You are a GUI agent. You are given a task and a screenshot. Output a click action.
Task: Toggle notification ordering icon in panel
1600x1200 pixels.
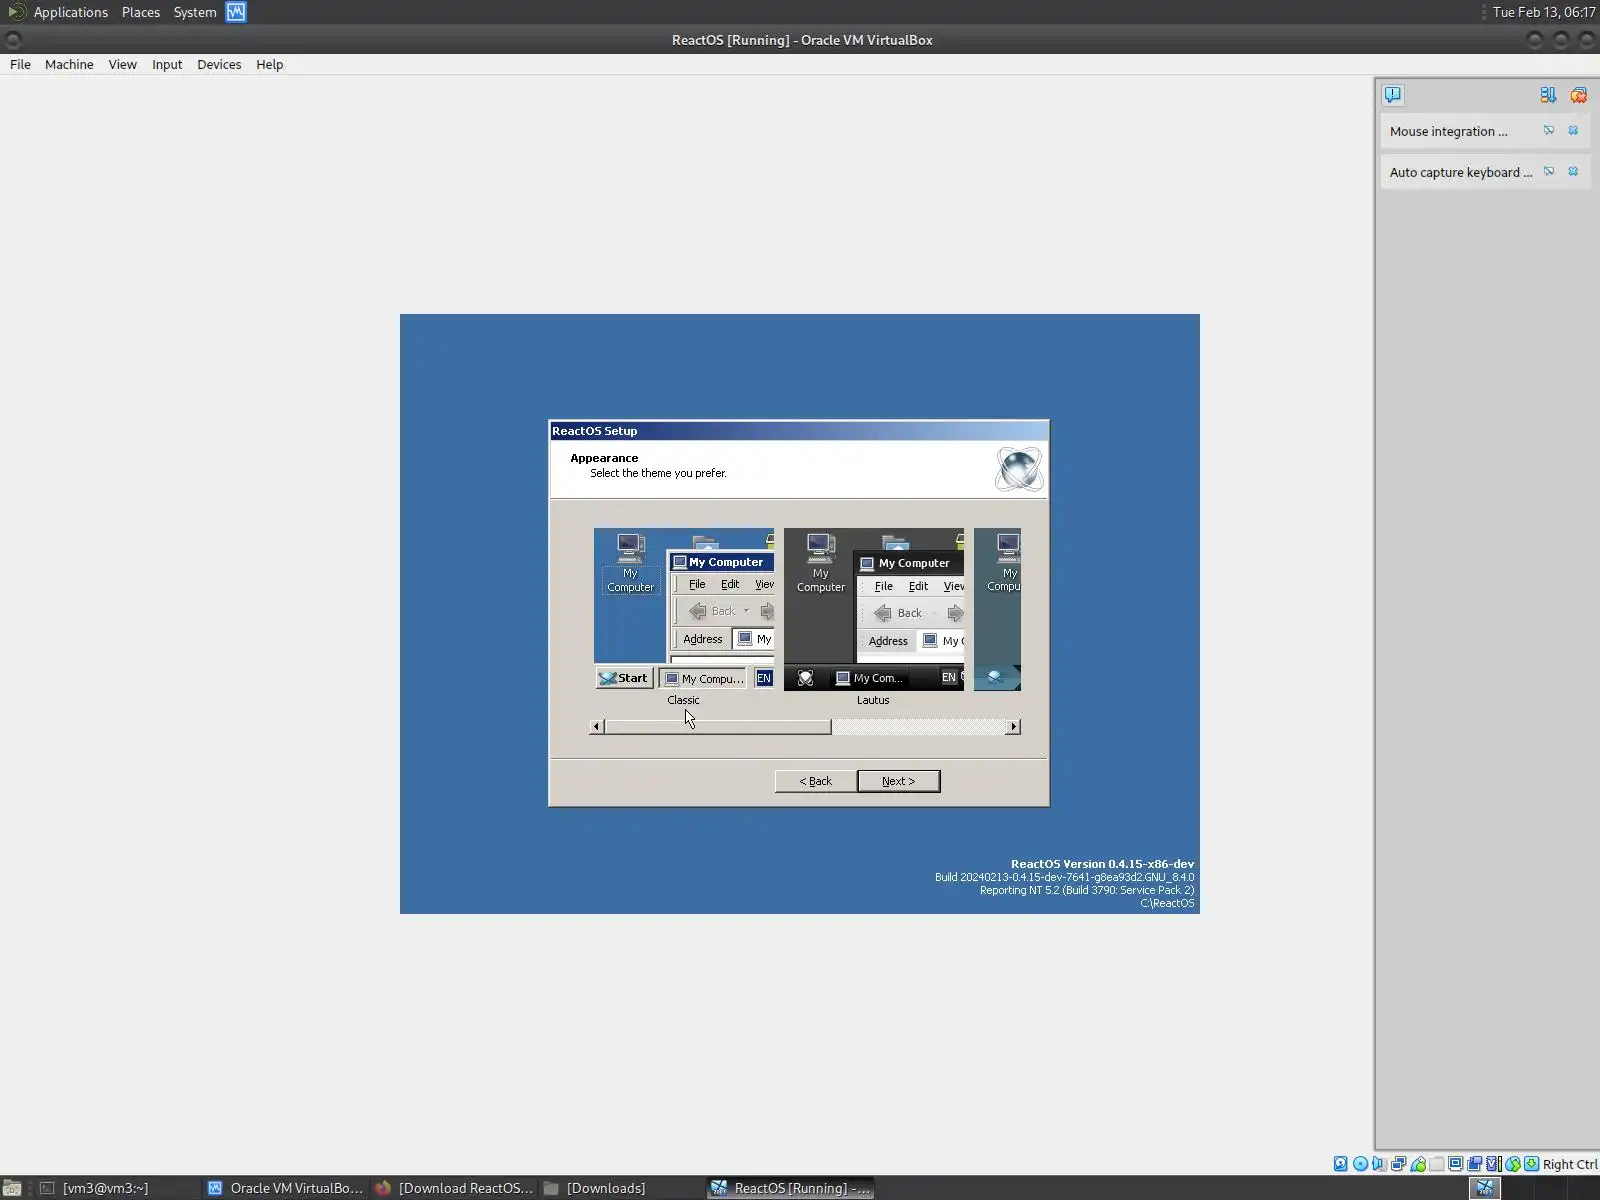1548,95
